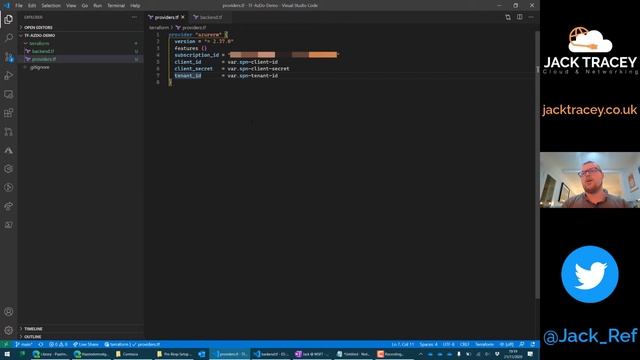640x360 pixels.
Task: Switch to providers.tf VS Code taskbar button
Action: (x=230, y=354)
